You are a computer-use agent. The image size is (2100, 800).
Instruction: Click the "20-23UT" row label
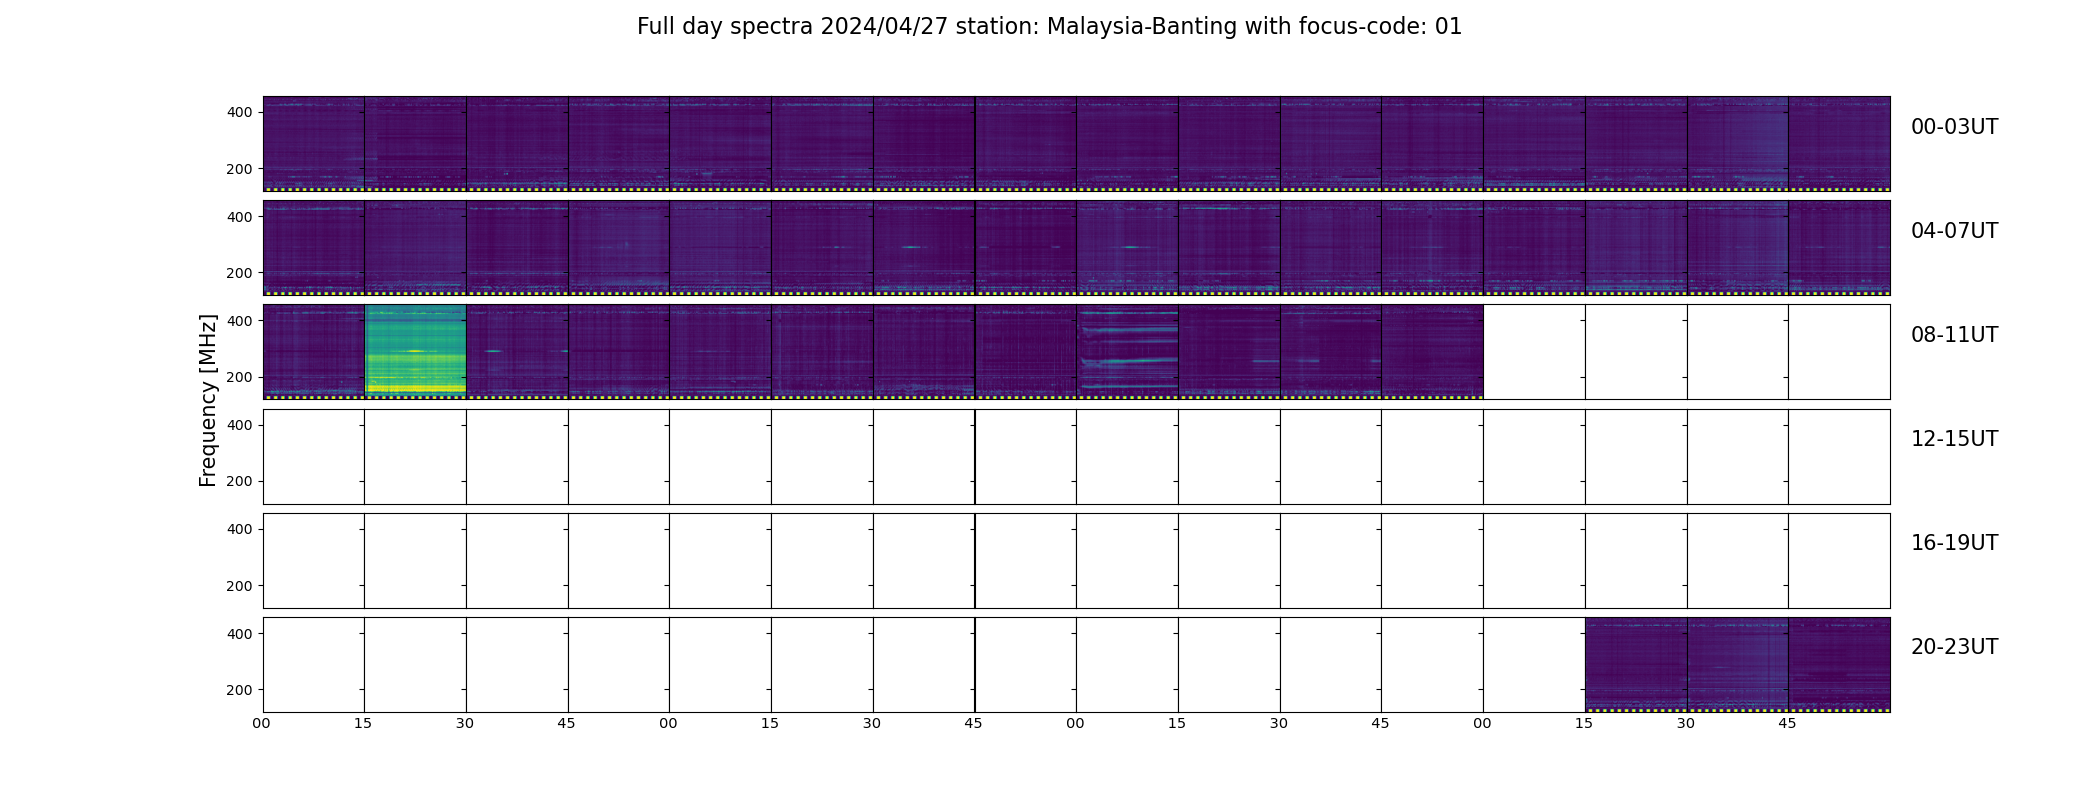click(1954, 647)
